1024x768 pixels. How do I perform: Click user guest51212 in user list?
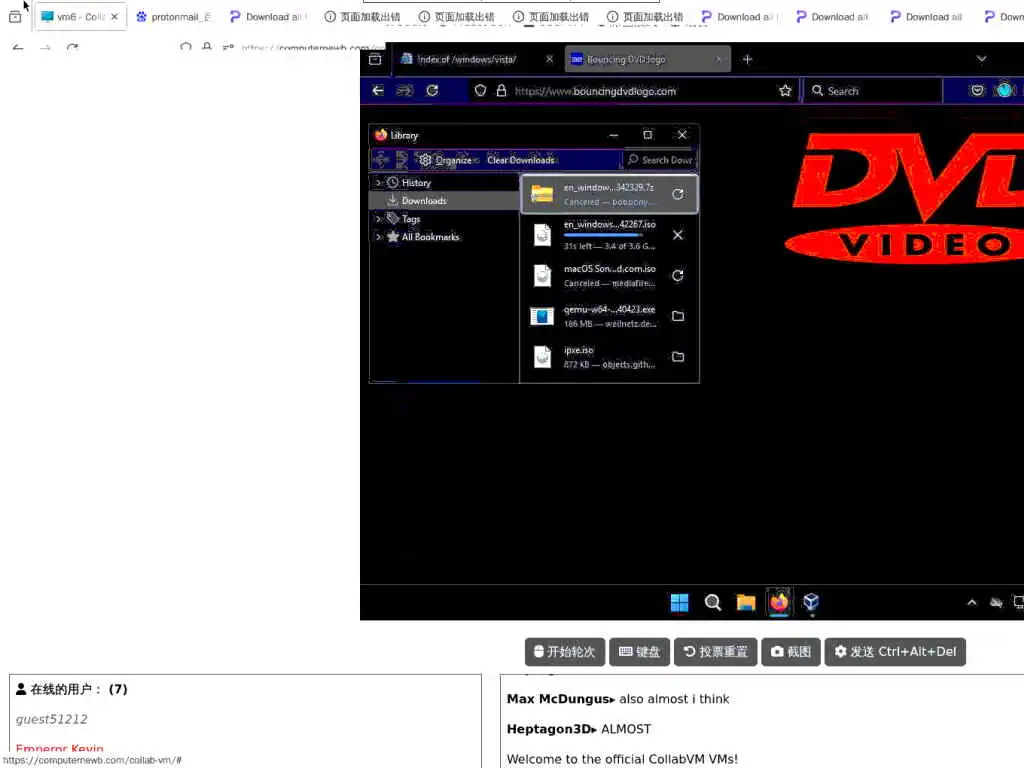point(52,719)
